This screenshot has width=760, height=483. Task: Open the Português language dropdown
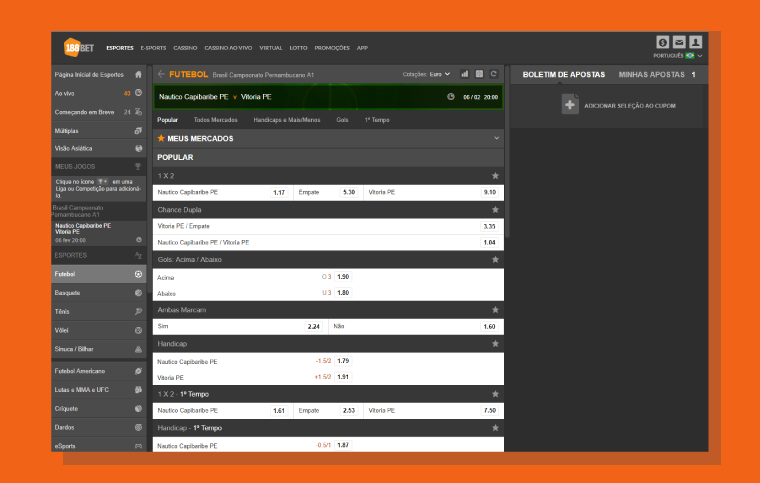click(678, 56)
